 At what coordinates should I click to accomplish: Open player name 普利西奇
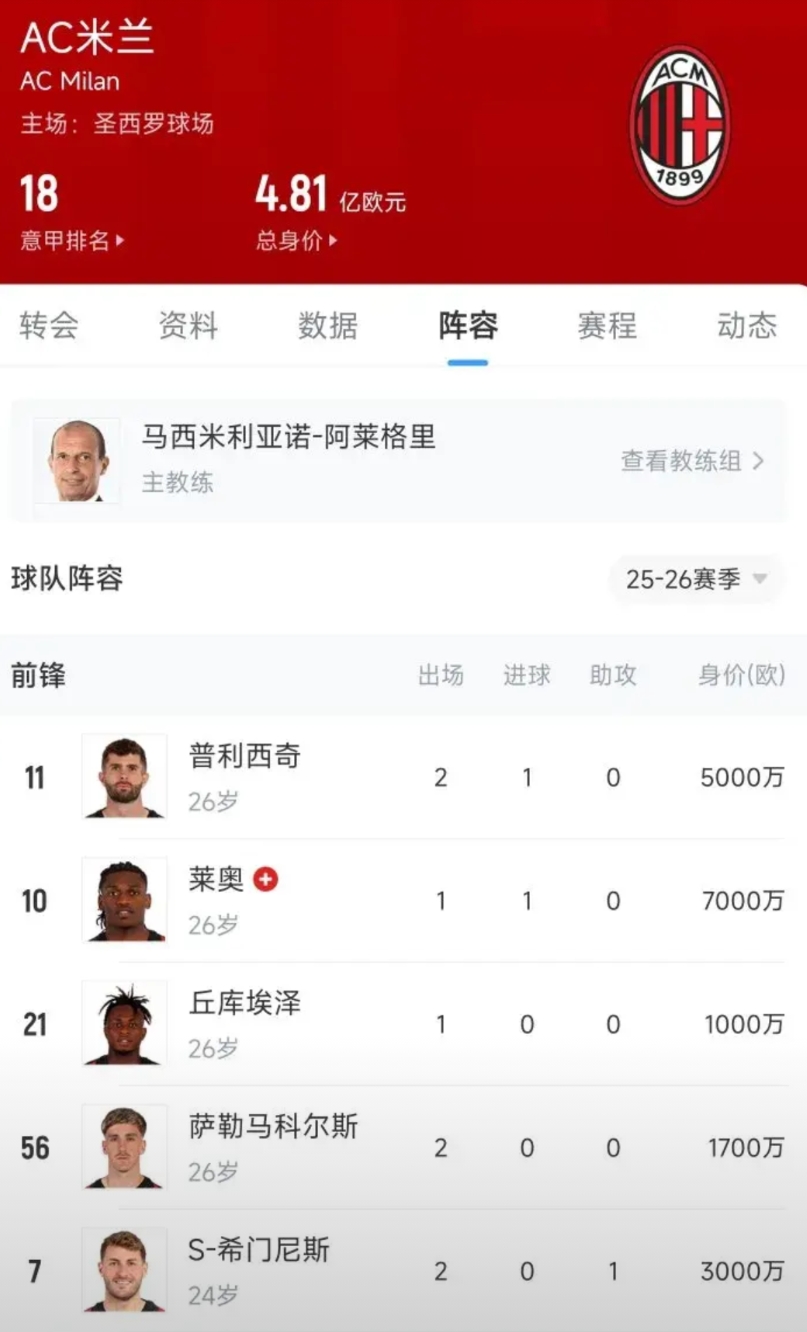[x=245, y=756]
